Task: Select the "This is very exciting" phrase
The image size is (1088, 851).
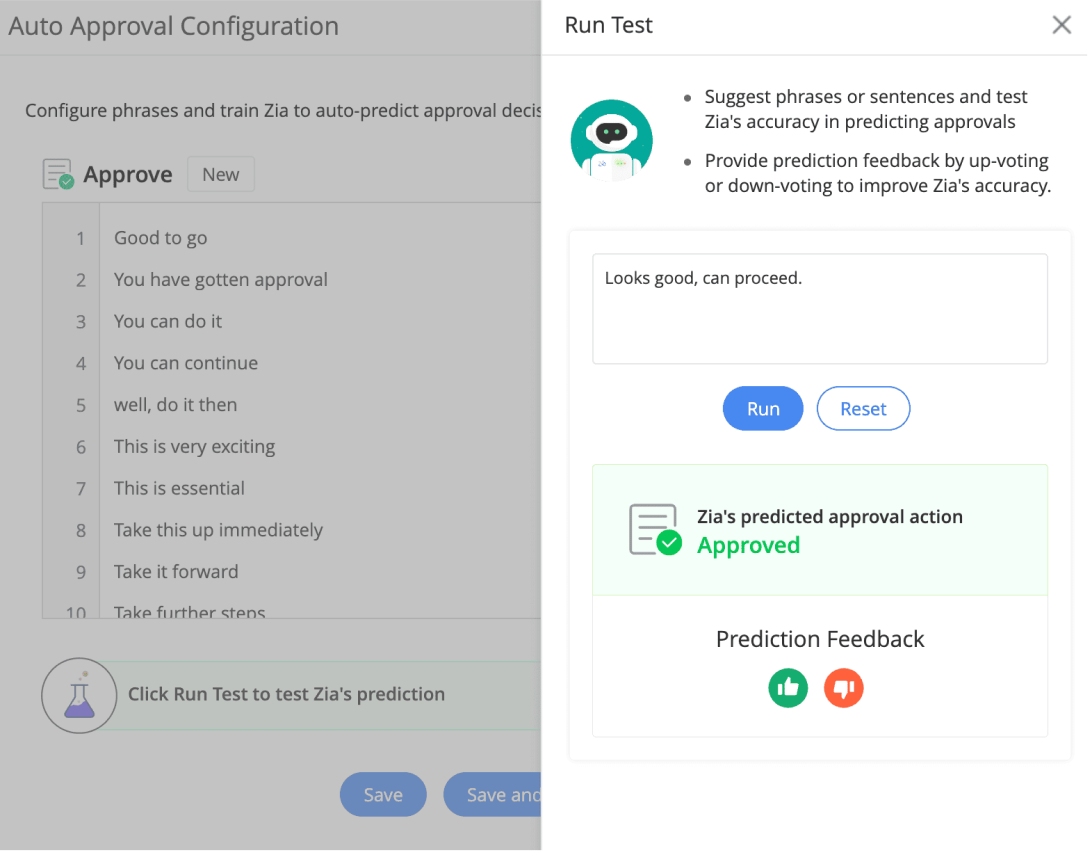Action: click(x=194, y=447)
